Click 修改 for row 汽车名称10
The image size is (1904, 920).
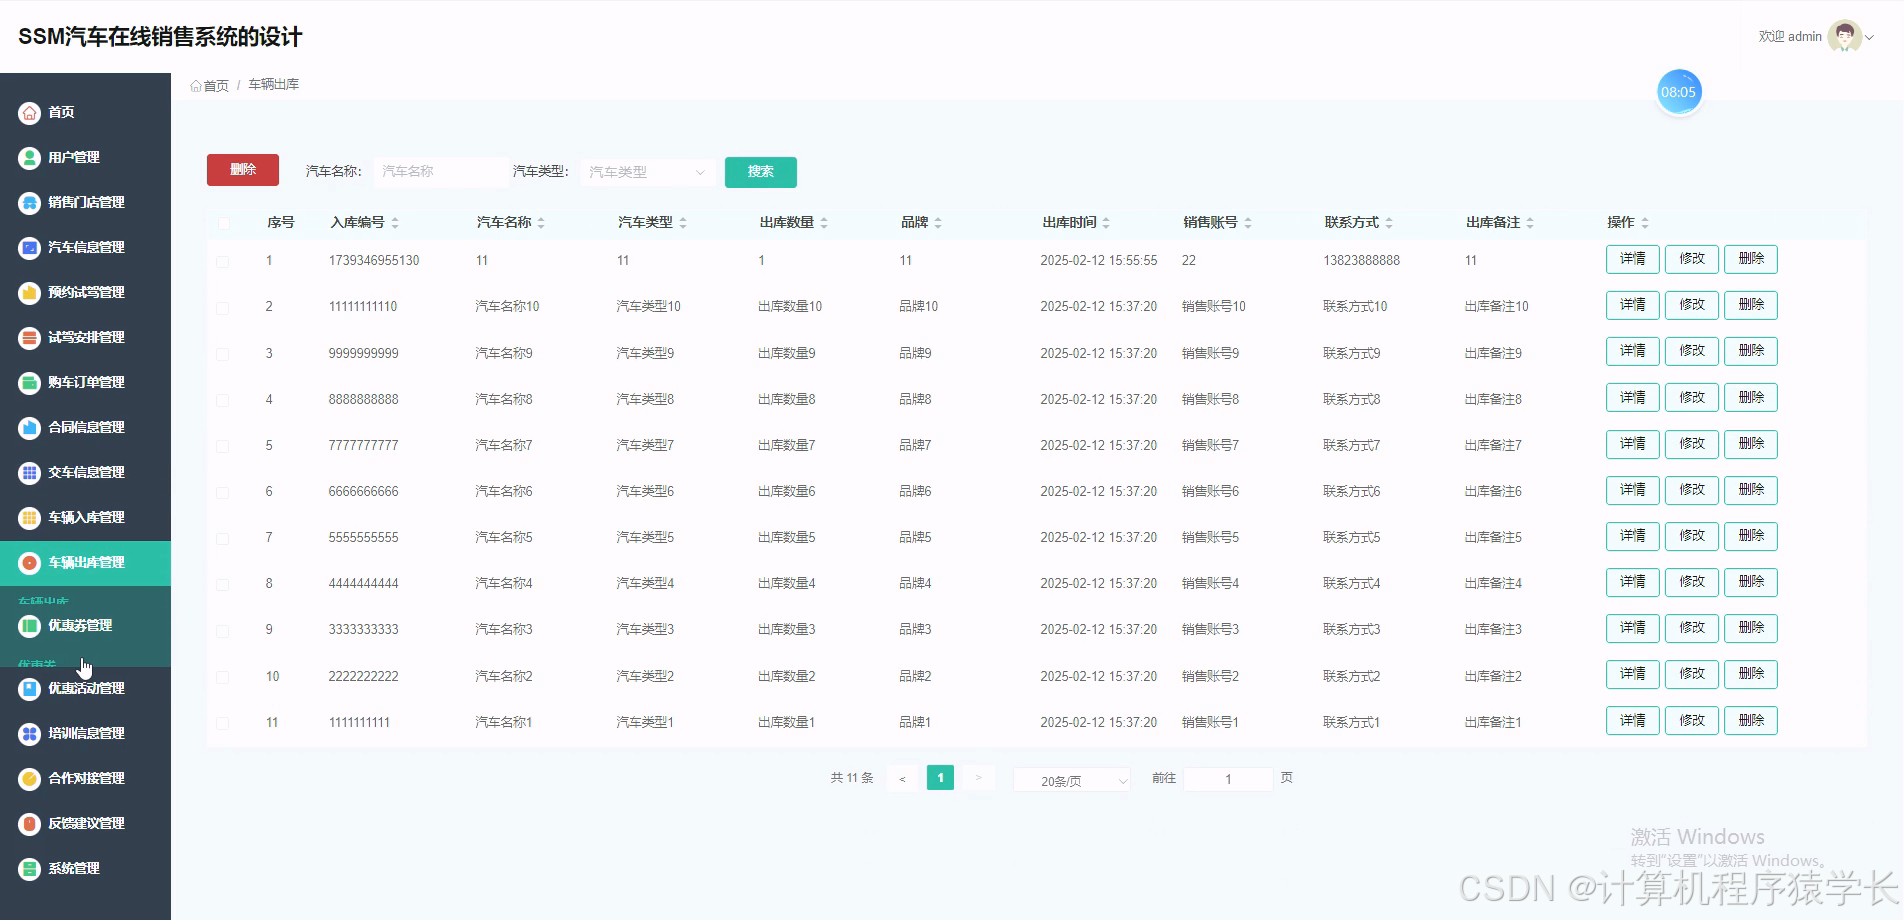tap(1692, 305)
